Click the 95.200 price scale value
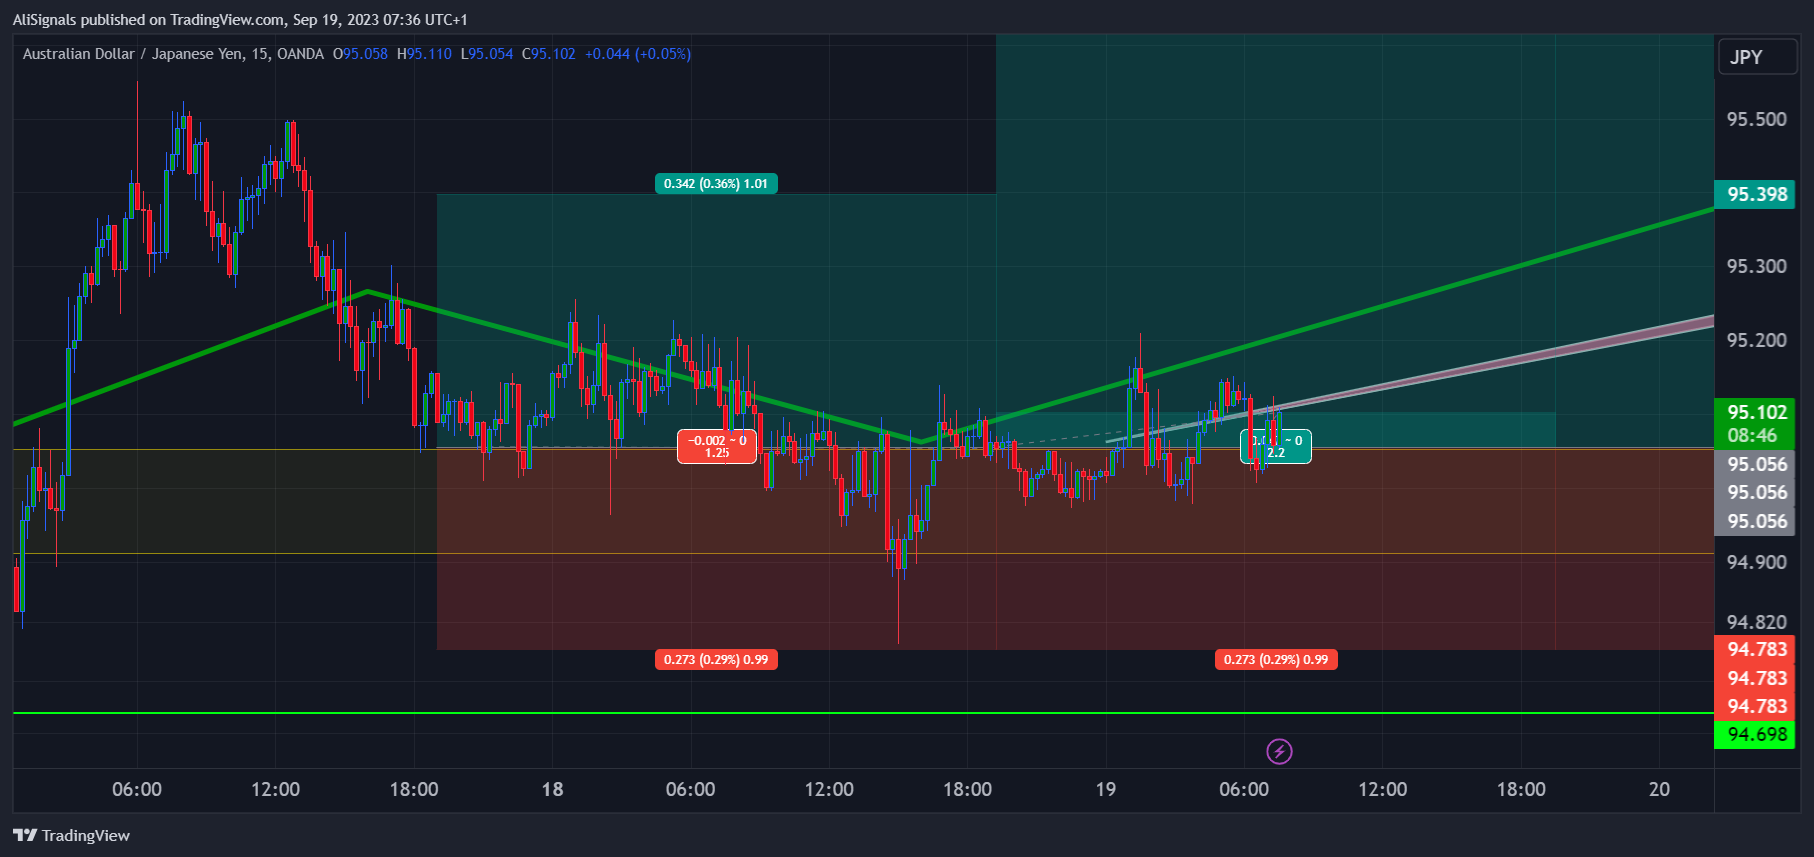This screenshot has width=1814, height=857. coord(1756,340)
